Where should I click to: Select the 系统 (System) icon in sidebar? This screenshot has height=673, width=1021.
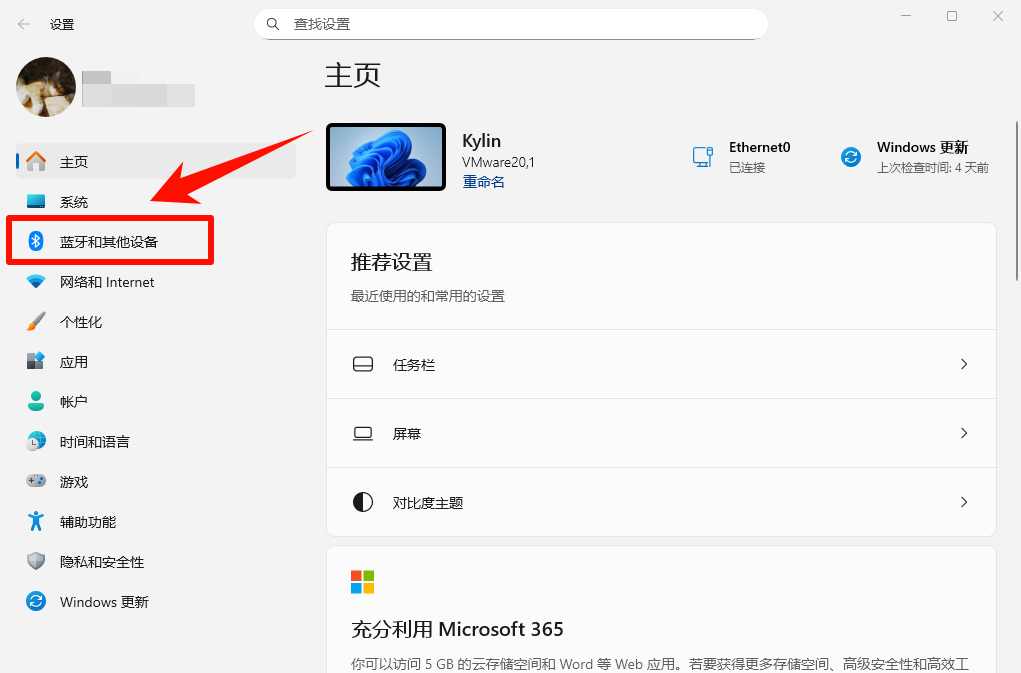point(36,201)
